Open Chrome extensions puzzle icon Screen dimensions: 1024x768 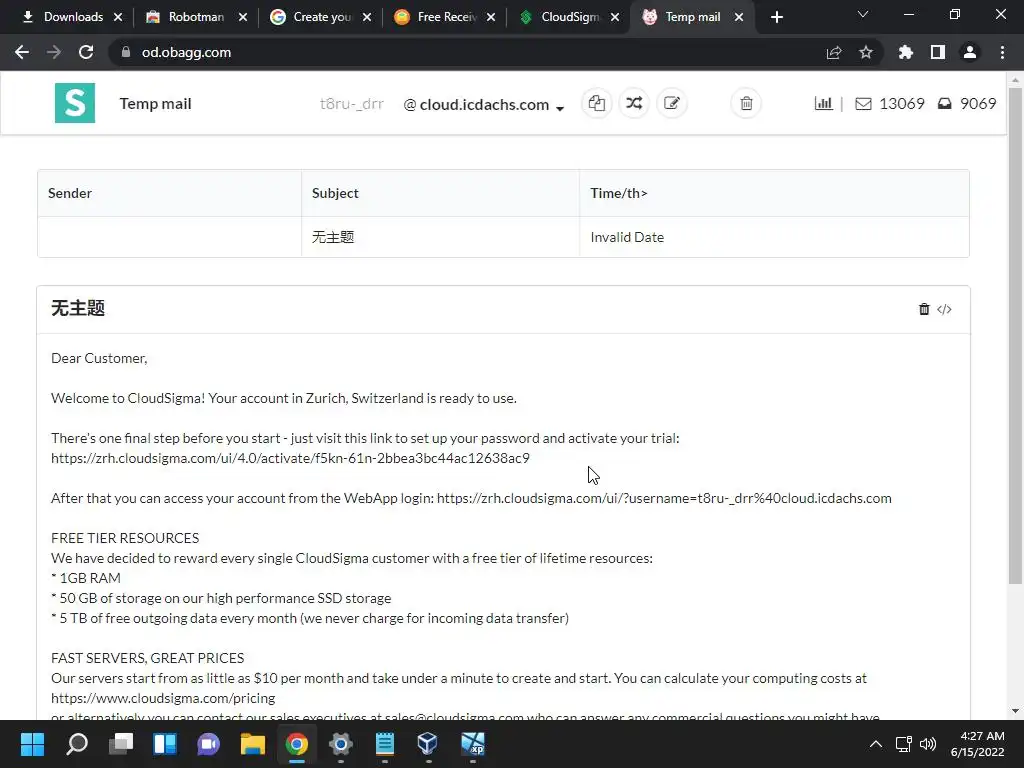tap(906, 52)
